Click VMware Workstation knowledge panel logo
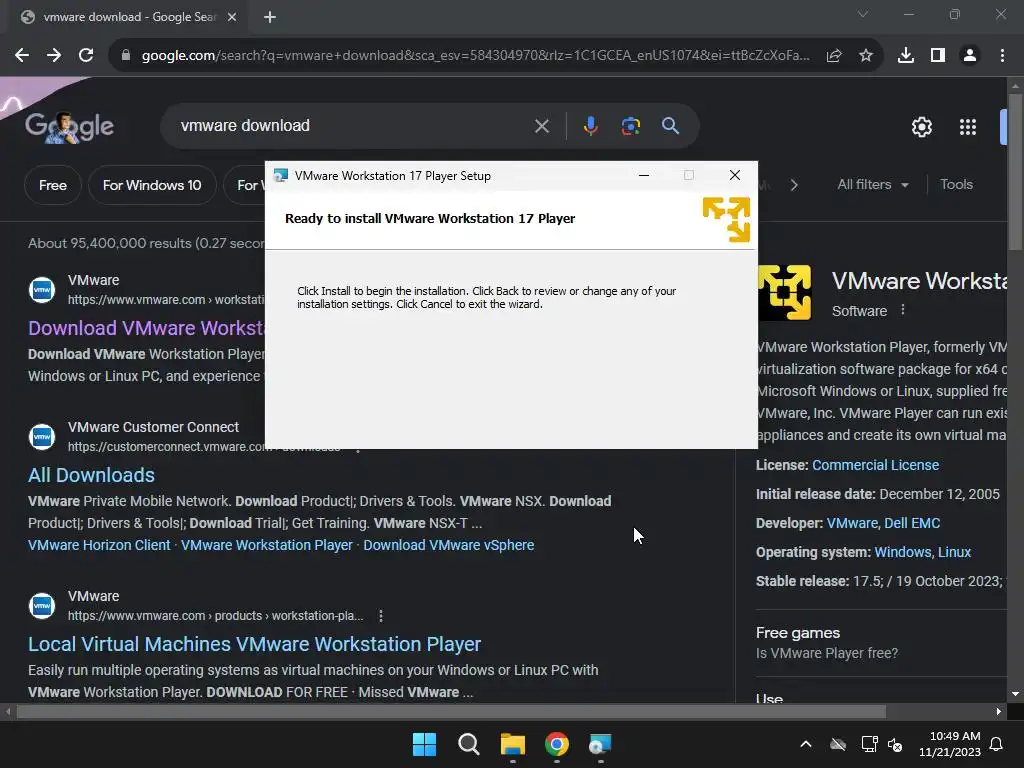The width and height of the screenshot is (1024, 768). click(x=784, y=292)
